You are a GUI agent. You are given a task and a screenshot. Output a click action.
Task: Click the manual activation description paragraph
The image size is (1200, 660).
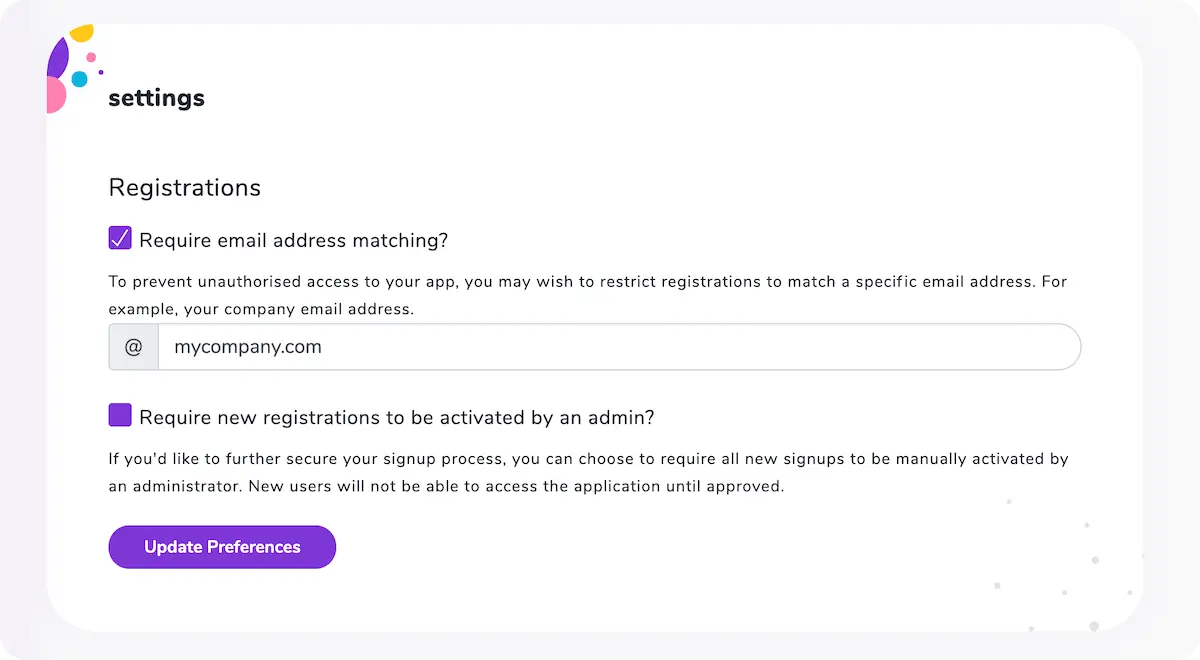coord(587,473)
